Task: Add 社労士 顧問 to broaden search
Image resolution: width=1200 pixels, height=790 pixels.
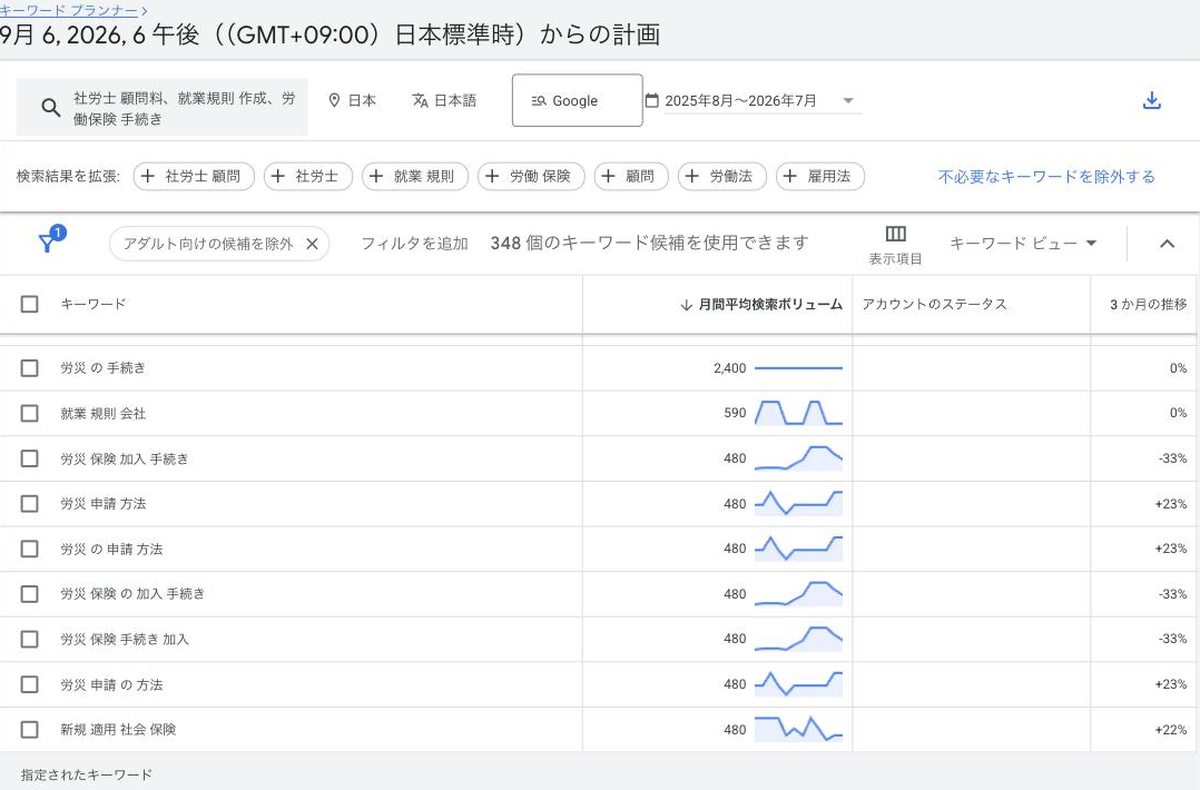Action: click(x=194, y=177)
